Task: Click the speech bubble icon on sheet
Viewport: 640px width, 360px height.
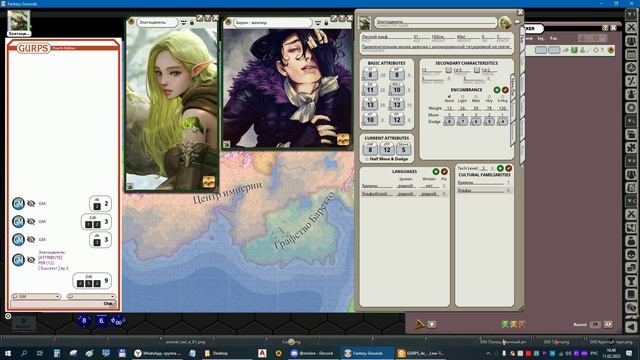Action: 517,22
